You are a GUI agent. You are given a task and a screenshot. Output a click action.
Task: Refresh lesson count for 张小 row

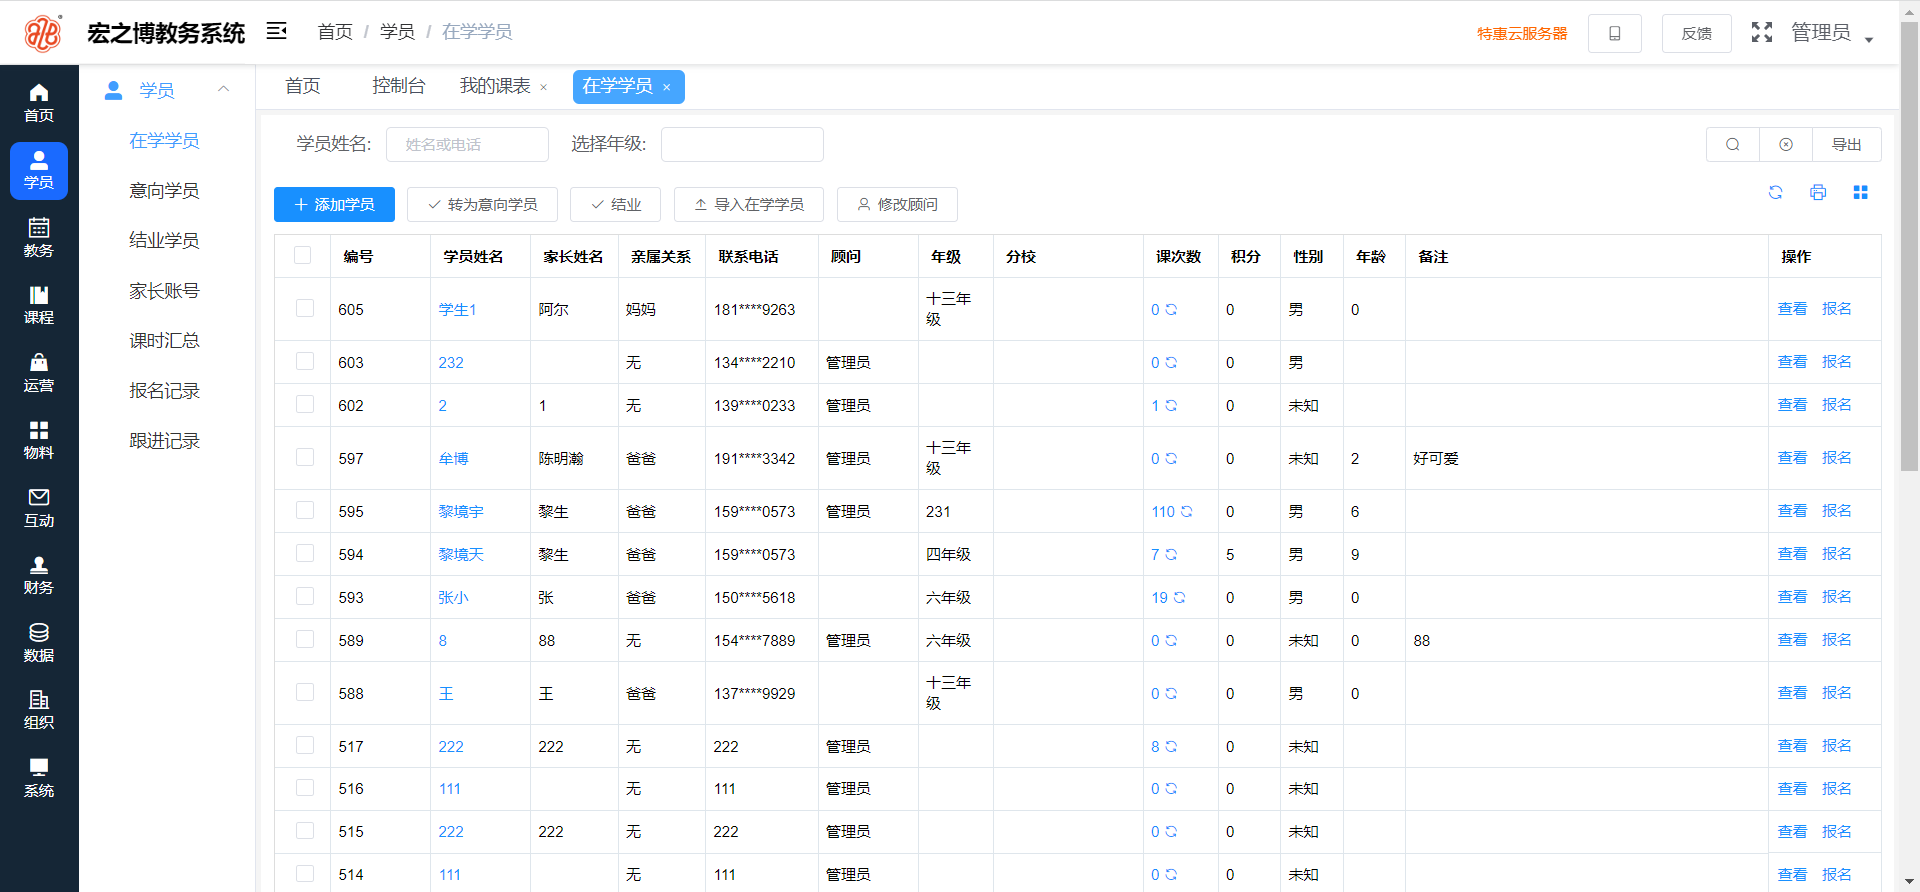click(x=1179, y=597)
